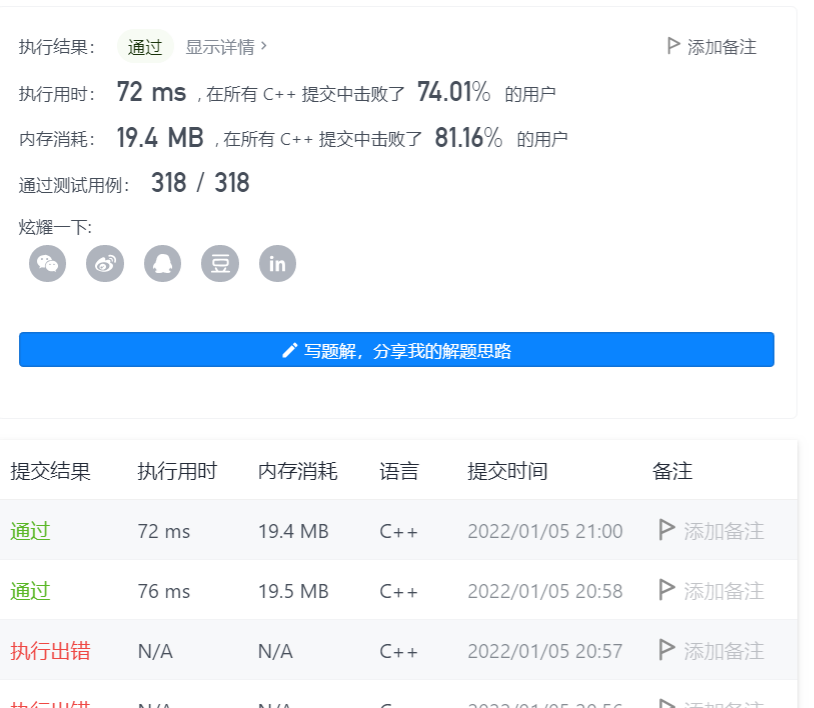Click 写题解，分享我的解题思路 button

(395, 349)
